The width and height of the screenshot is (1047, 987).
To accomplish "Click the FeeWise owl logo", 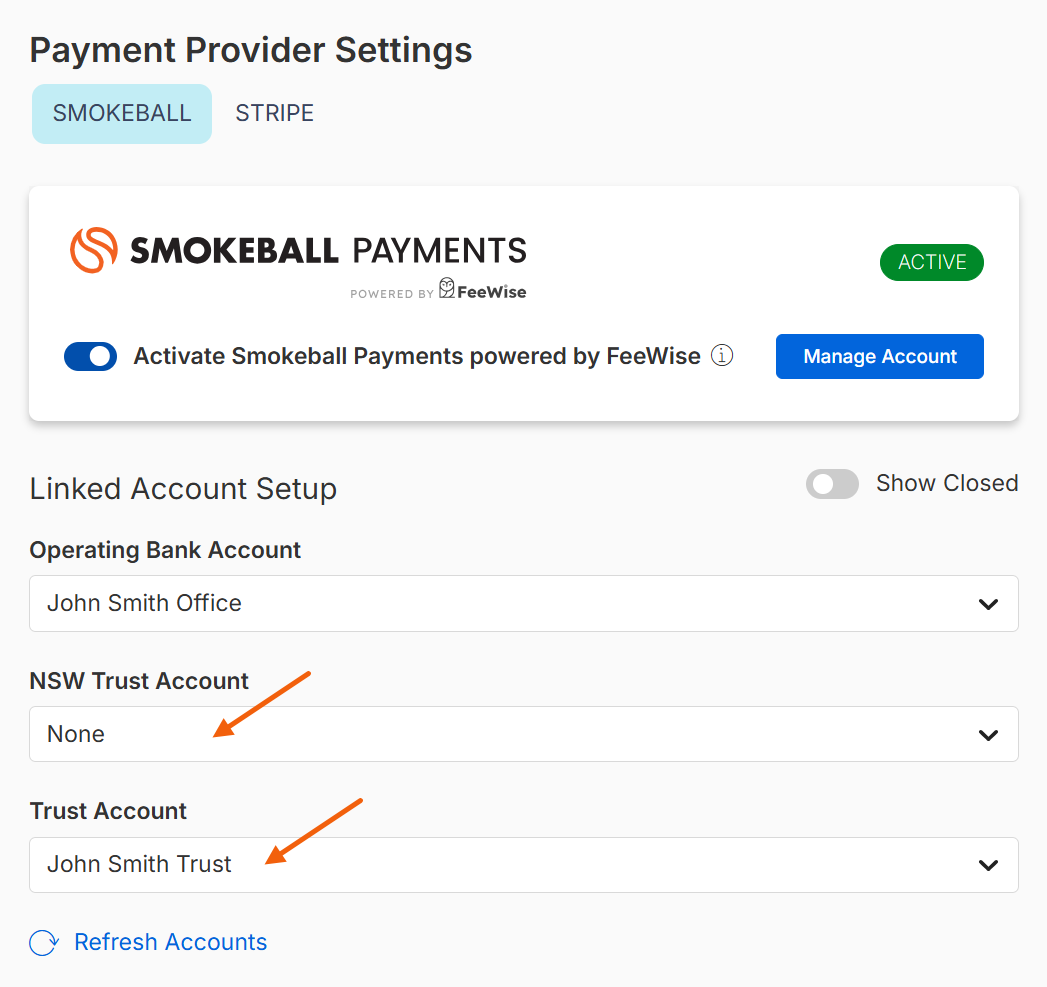I will 447,290.
